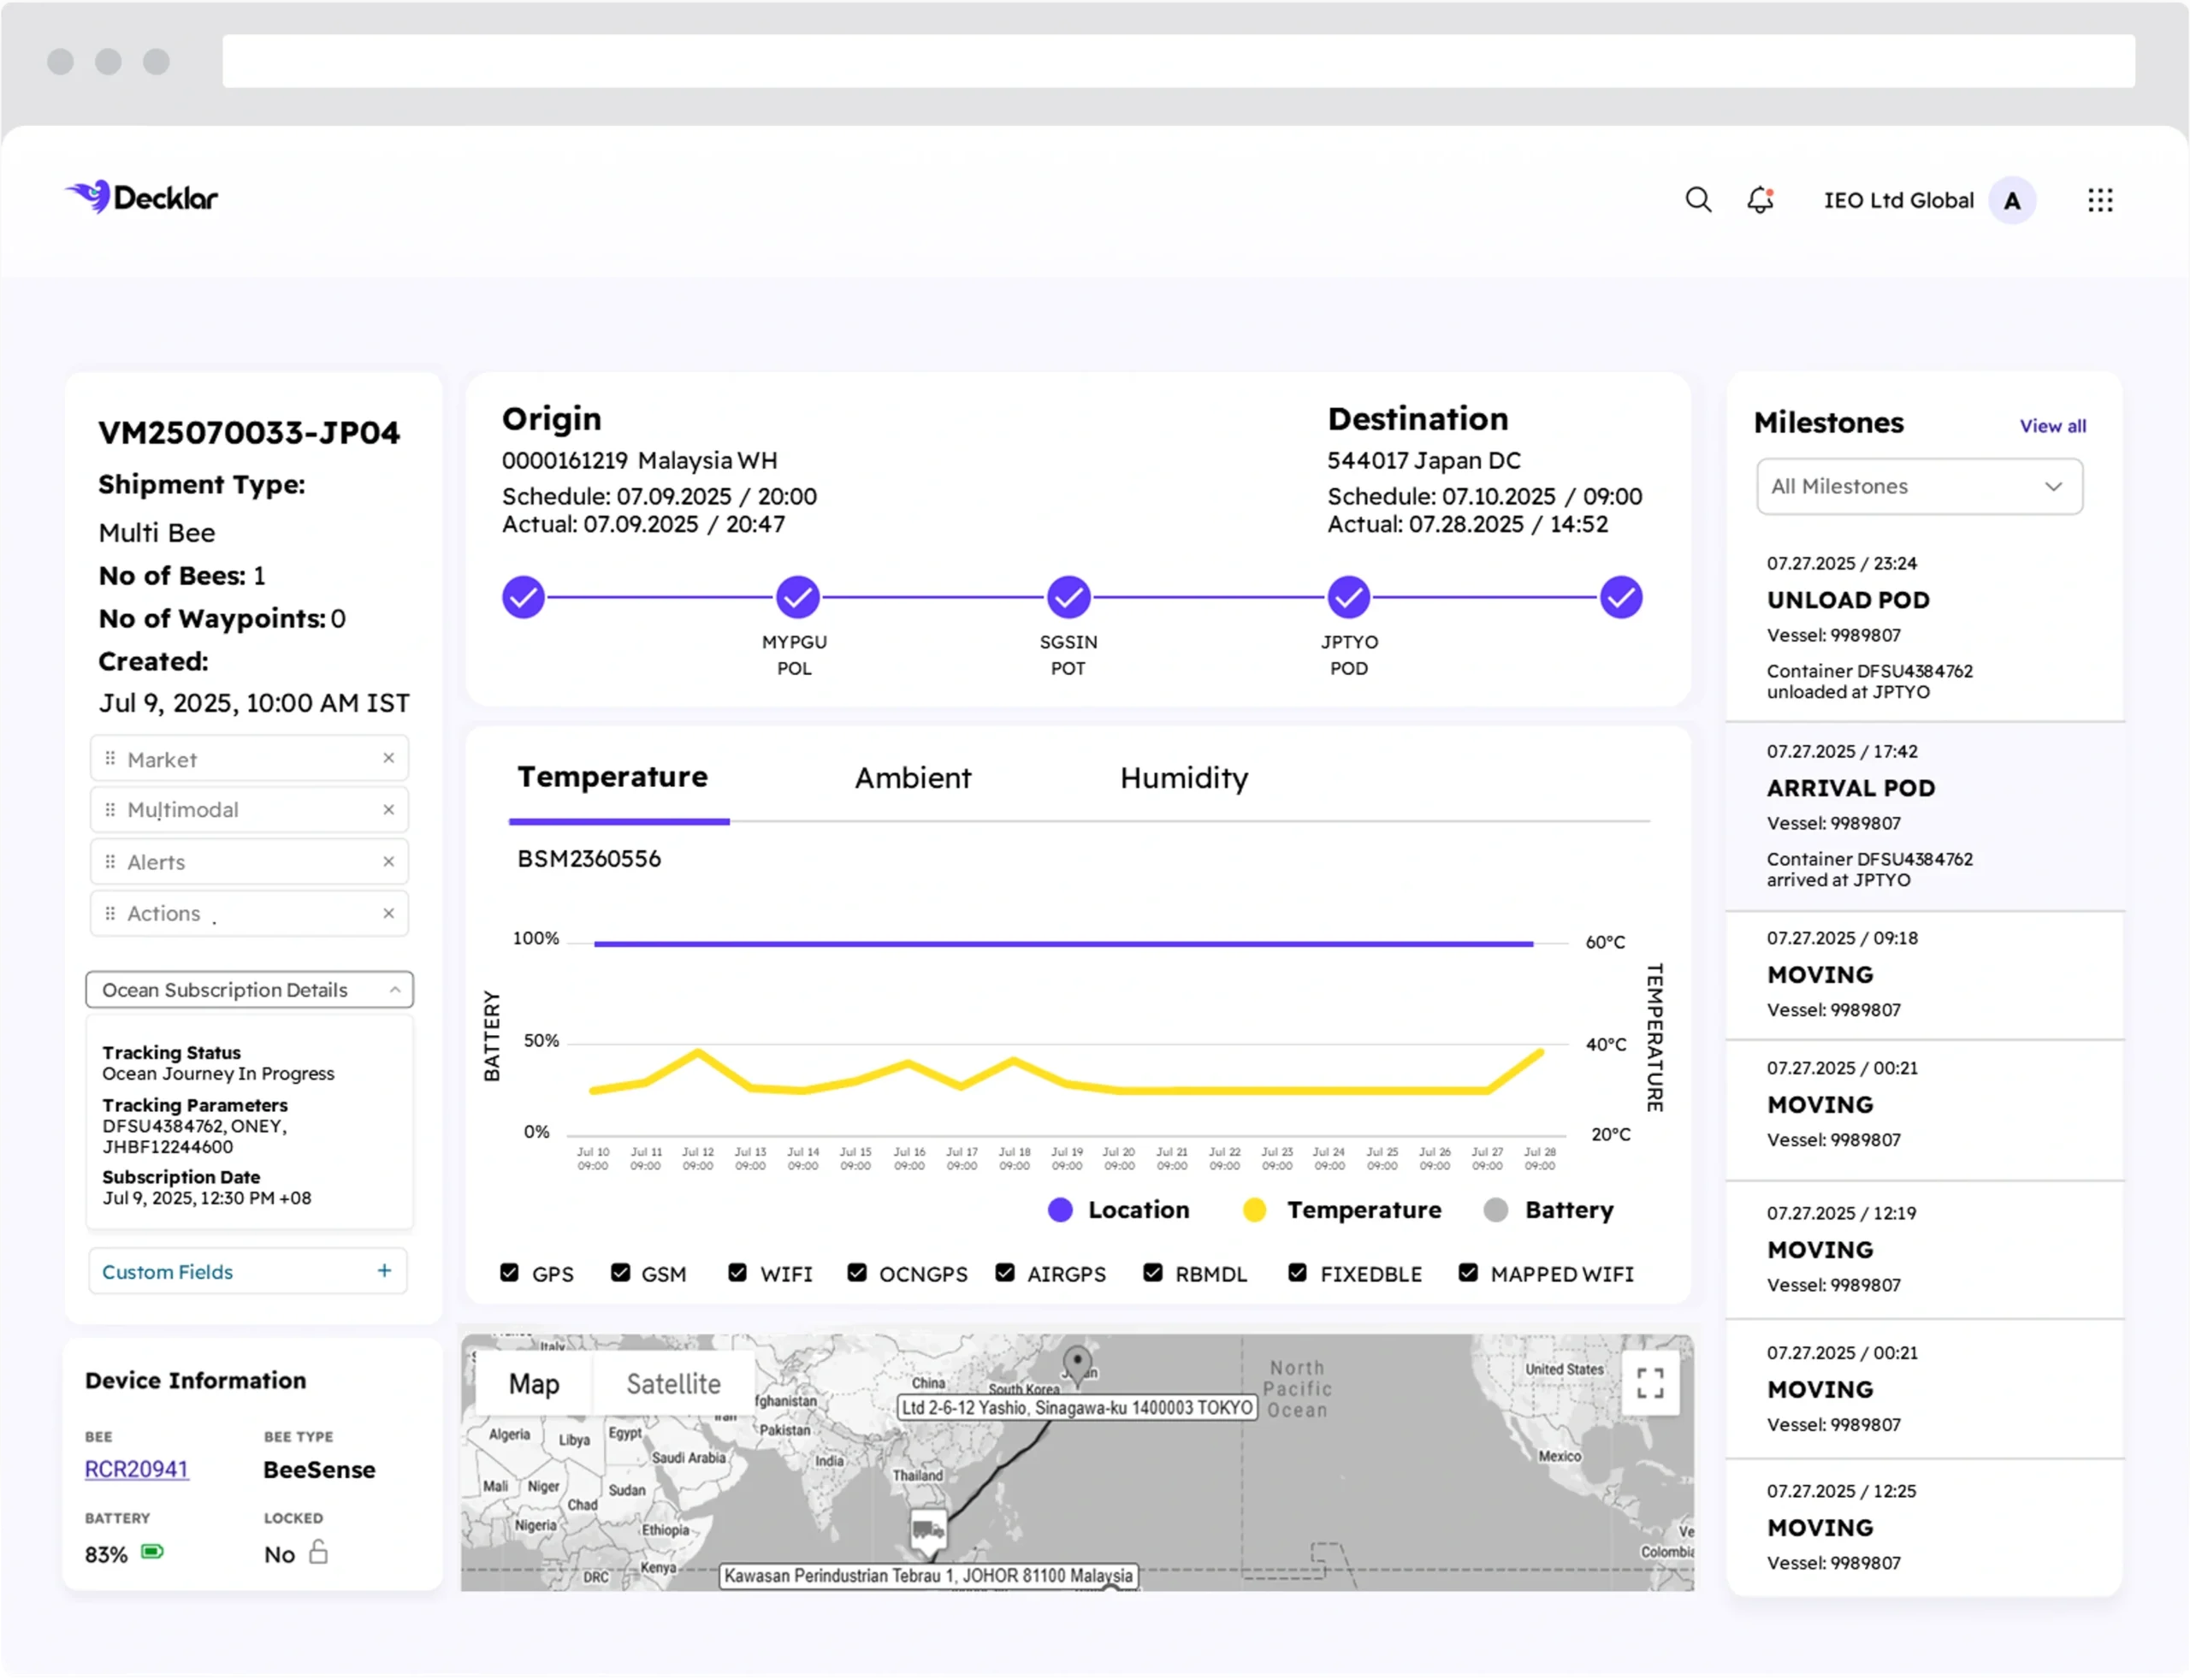Disable the FIXEDBLE checkbox

(x=1296, y=1272)
